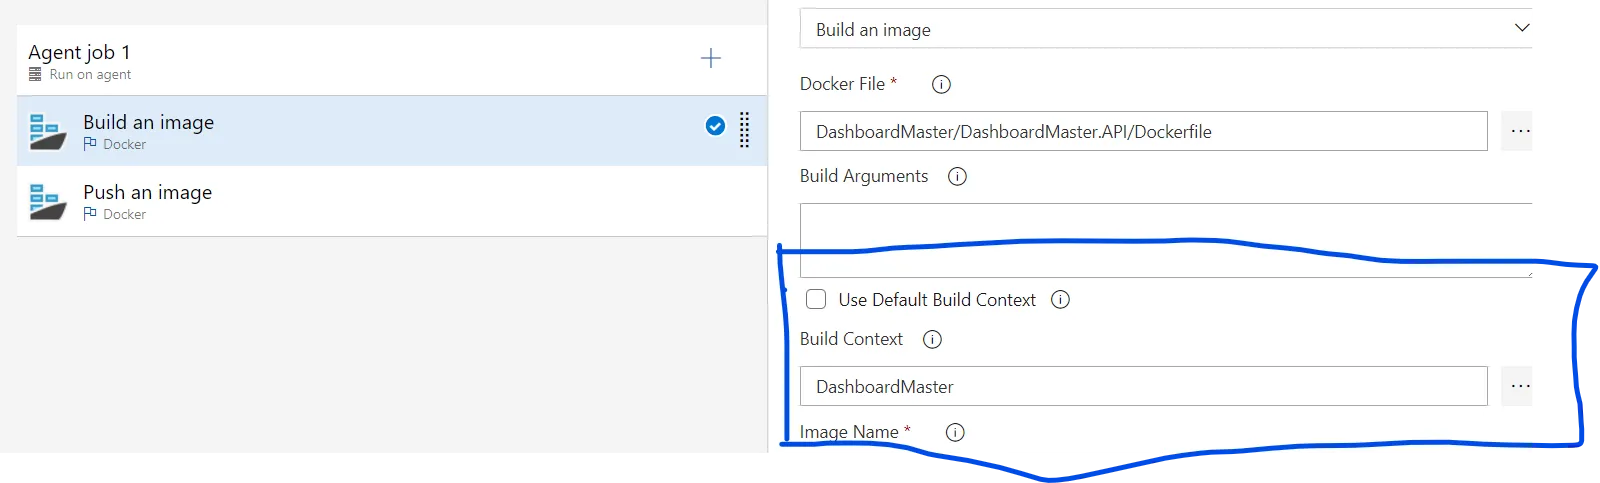Click the drag handle on Build an image task
Image resolution: width=1600 pixels, height=483 pixels.
(744, 130)
